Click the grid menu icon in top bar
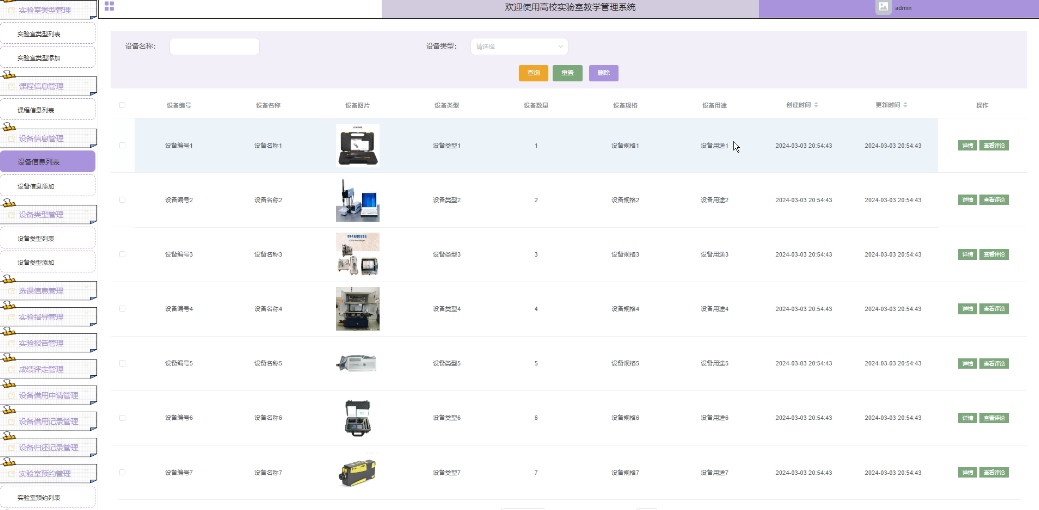The width and height of the screenshot is (1039, 510). [109, 7]
